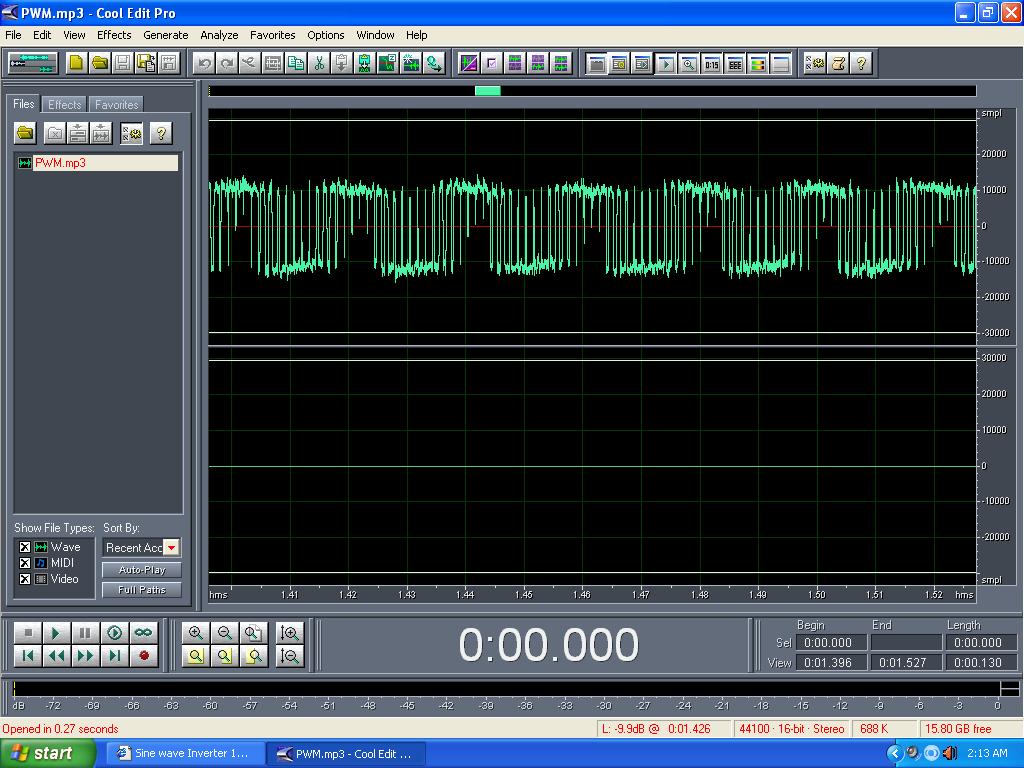Click the View End time field 0:01.527

coord(906,662)
